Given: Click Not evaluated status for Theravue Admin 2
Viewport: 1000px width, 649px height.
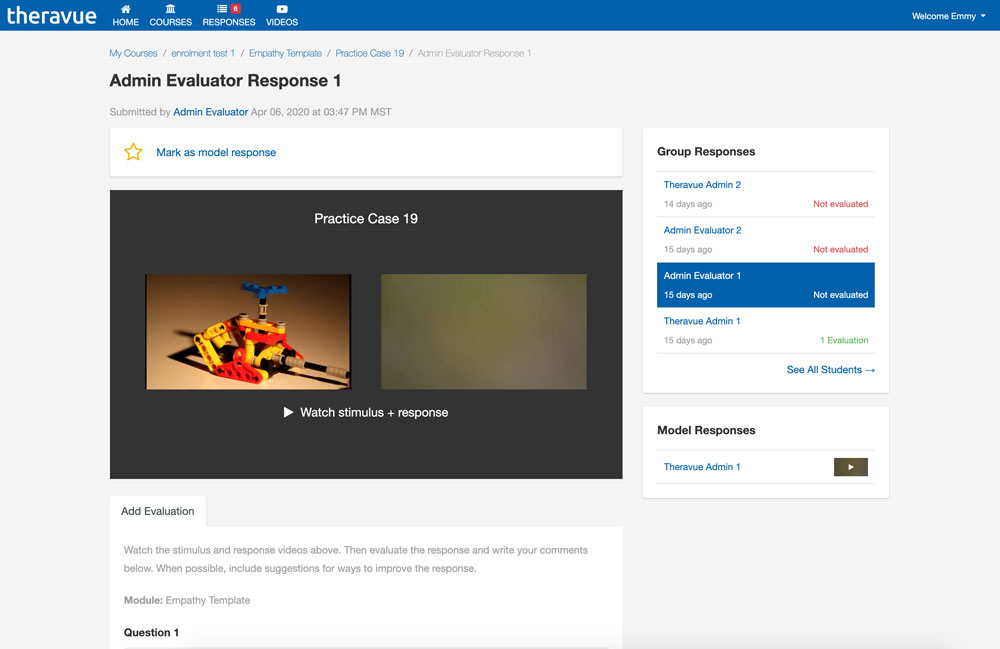Looking at the screenshot, I should 841,204.
